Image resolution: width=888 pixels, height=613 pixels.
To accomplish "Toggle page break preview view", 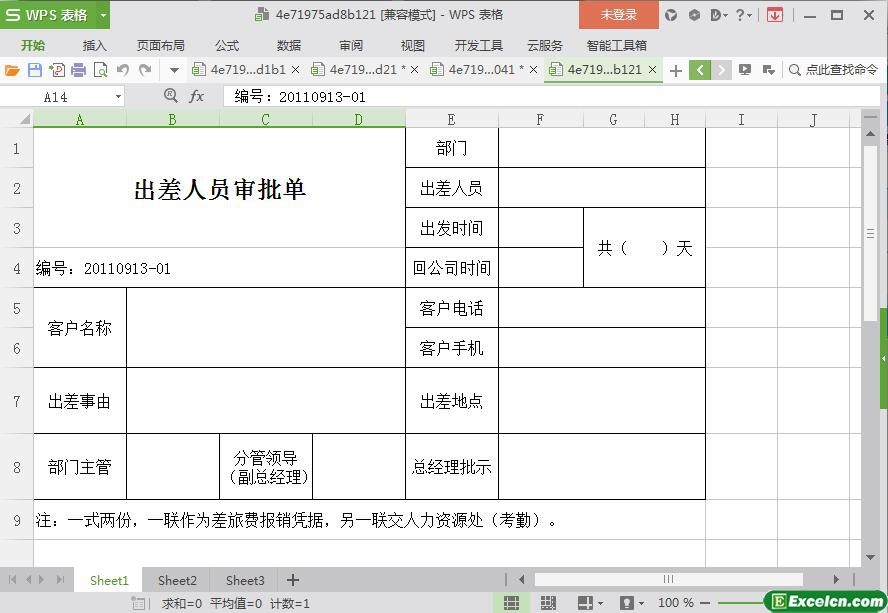I will (547, 603).
